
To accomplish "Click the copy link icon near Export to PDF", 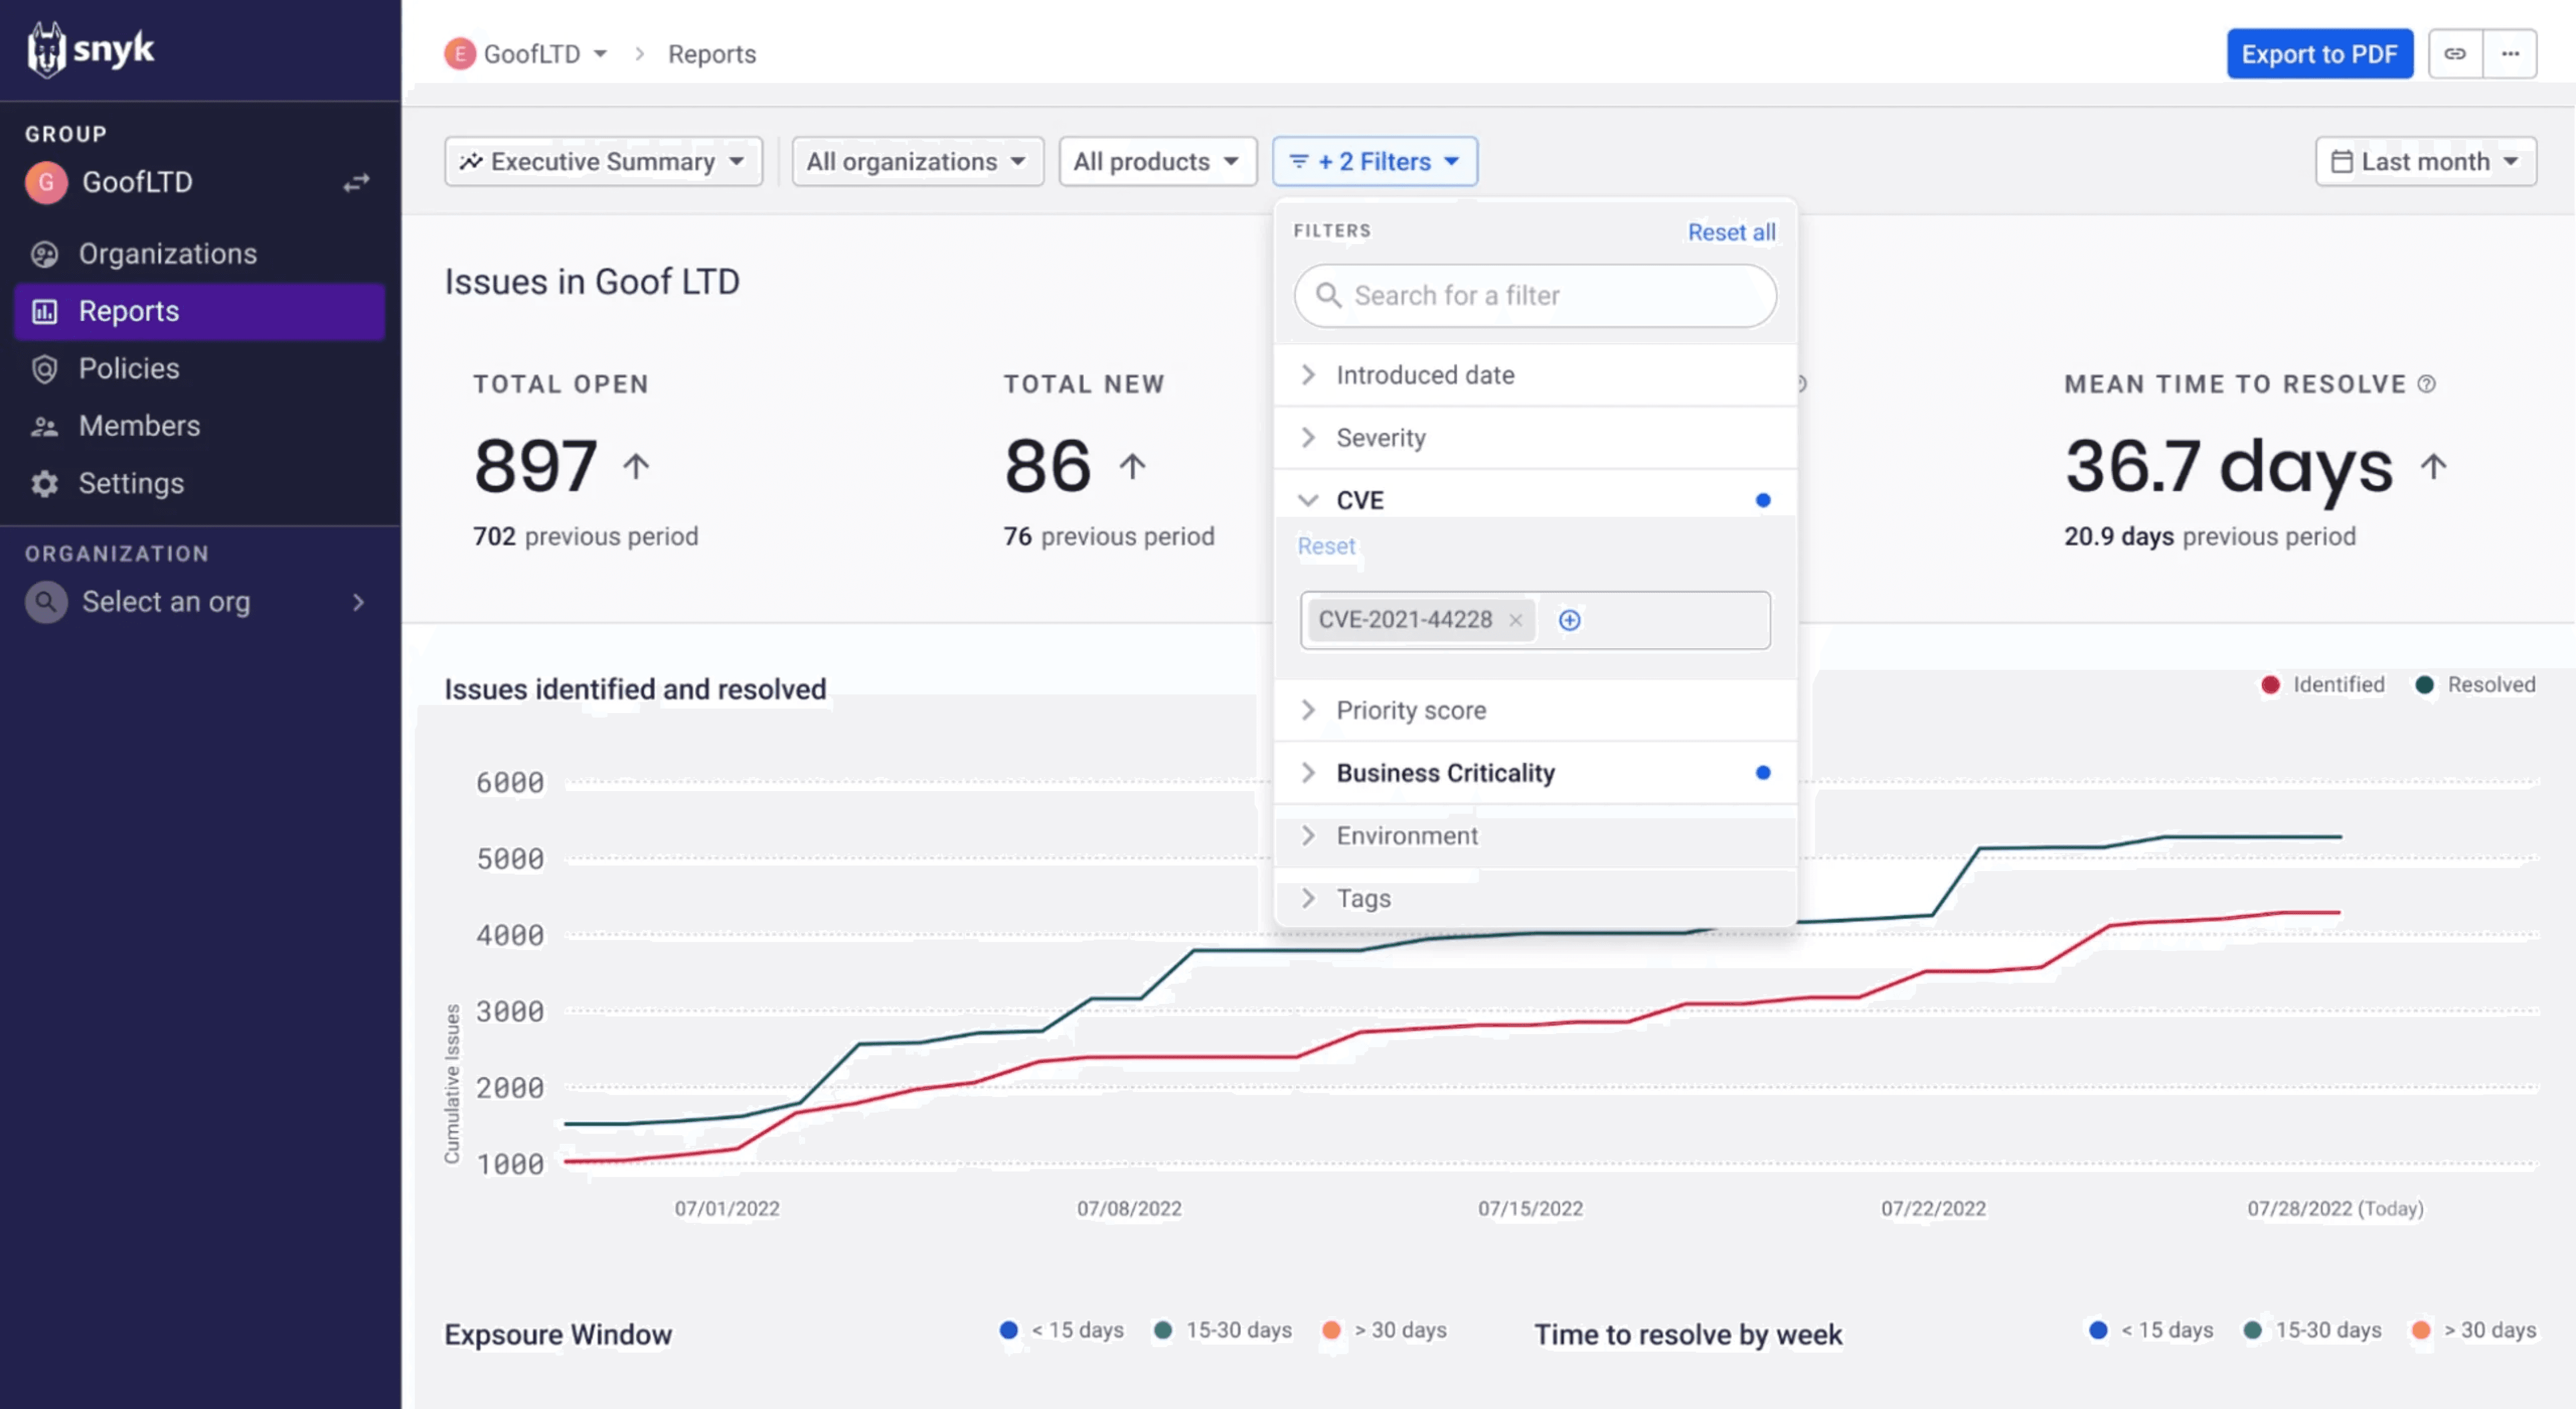I will point(2455,54).
